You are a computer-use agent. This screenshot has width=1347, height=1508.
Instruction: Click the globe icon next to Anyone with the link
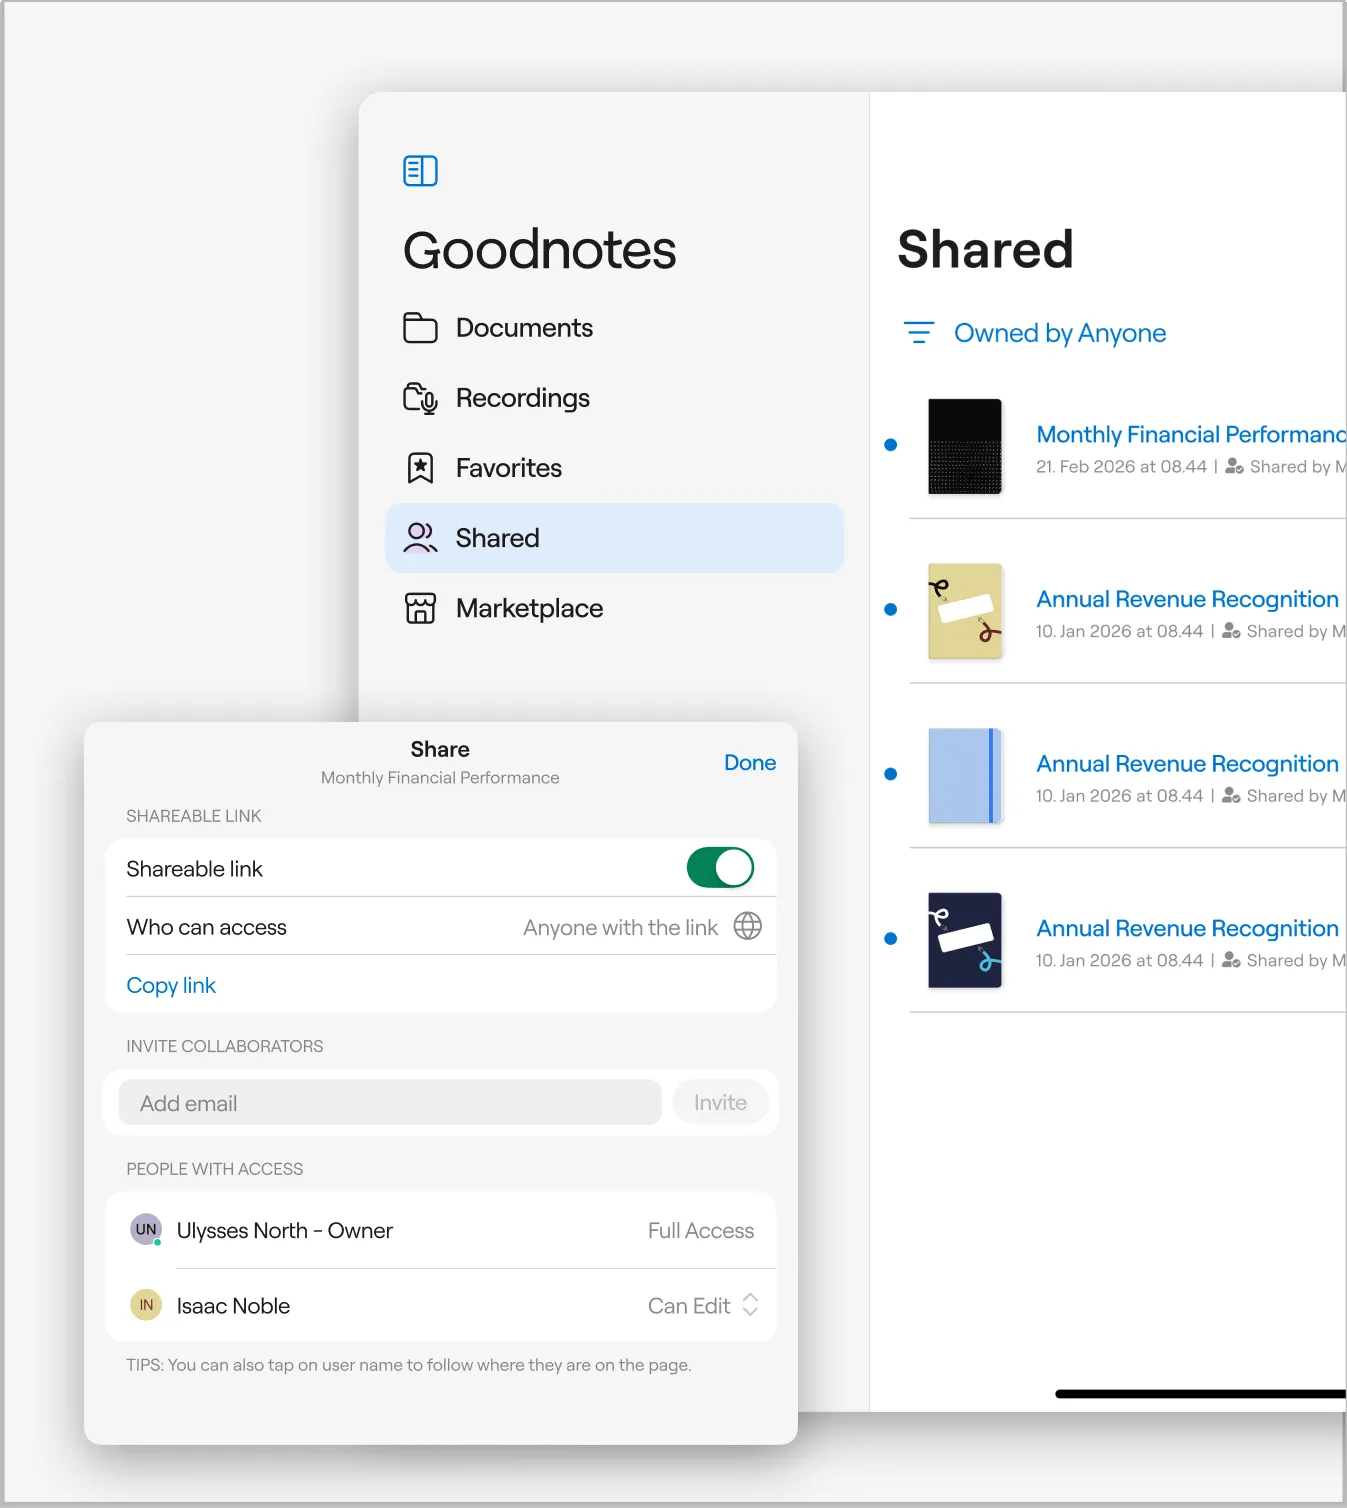(748, 926)
